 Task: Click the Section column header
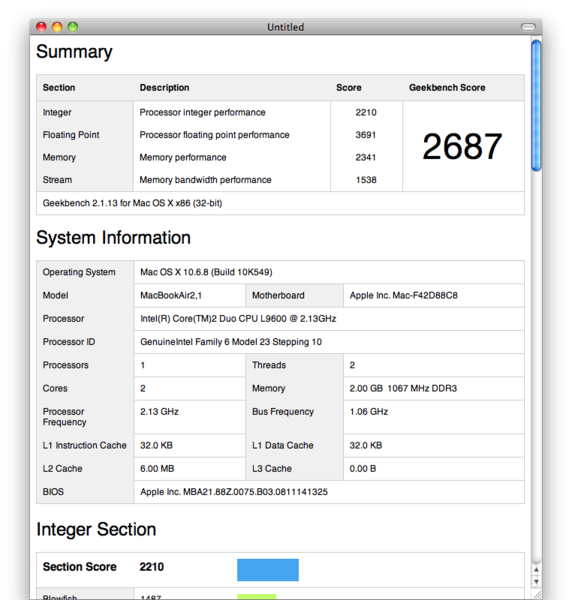click(x=59, y=88)
